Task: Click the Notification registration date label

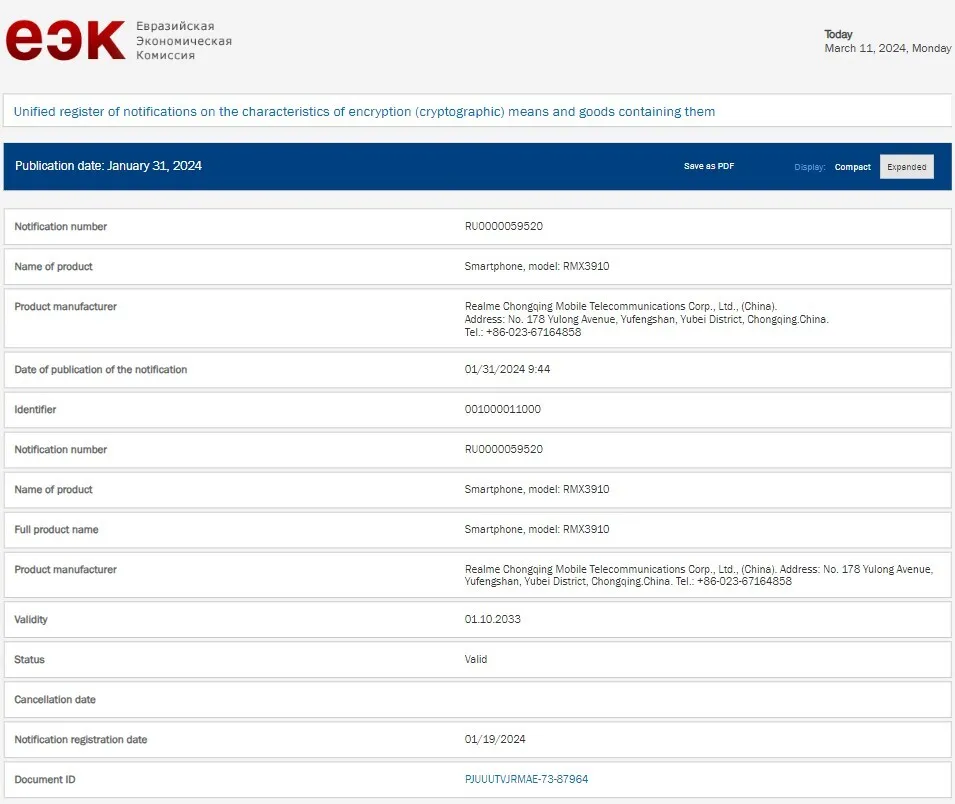Action: [x=80, y=739]
